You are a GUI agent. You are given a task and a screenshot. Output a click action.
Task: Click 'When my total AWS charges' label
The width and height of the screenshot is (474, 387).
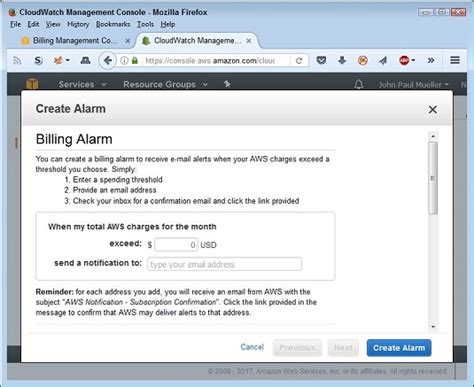(x=132, y=227)
